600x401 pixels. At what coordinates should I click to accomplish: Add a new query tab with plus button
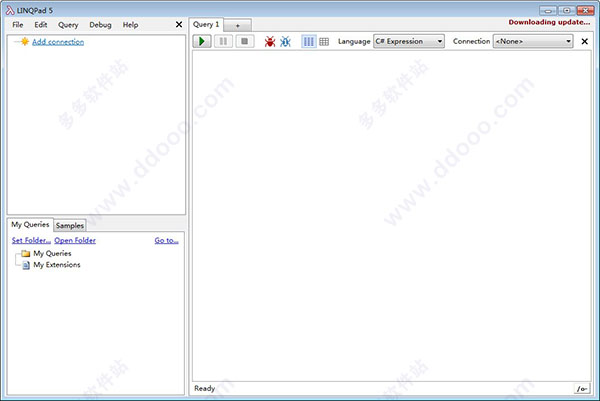point(238,25)
